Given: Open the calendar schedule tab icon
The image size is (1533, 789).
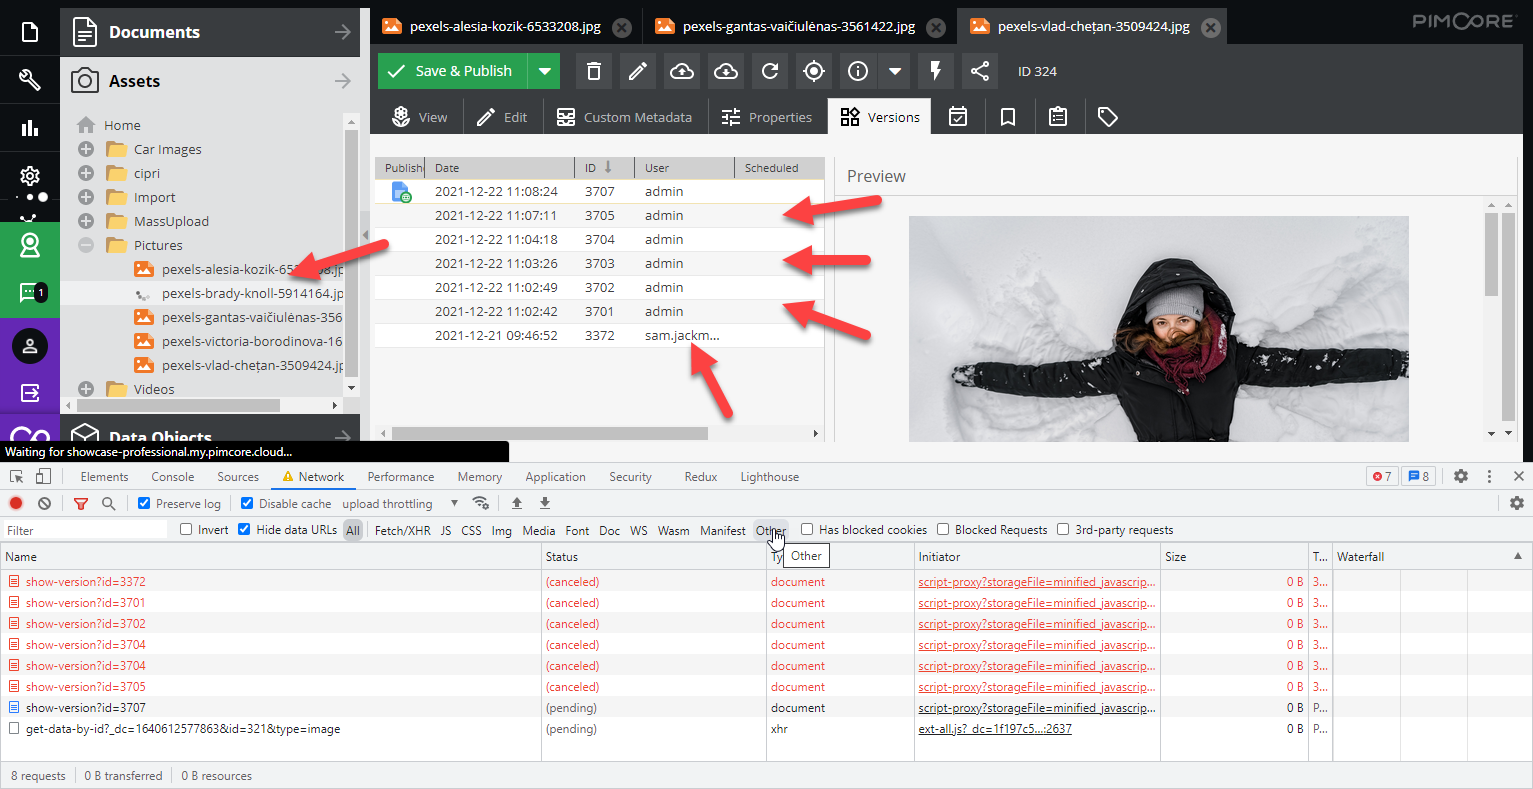Looking at the screenshot, I should coord(958,117).
